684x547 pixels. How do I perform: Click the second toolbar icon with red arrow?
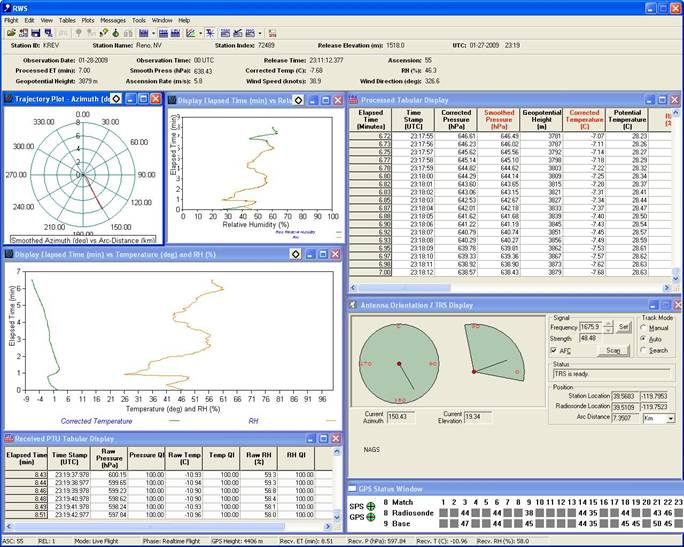(24, 33)
